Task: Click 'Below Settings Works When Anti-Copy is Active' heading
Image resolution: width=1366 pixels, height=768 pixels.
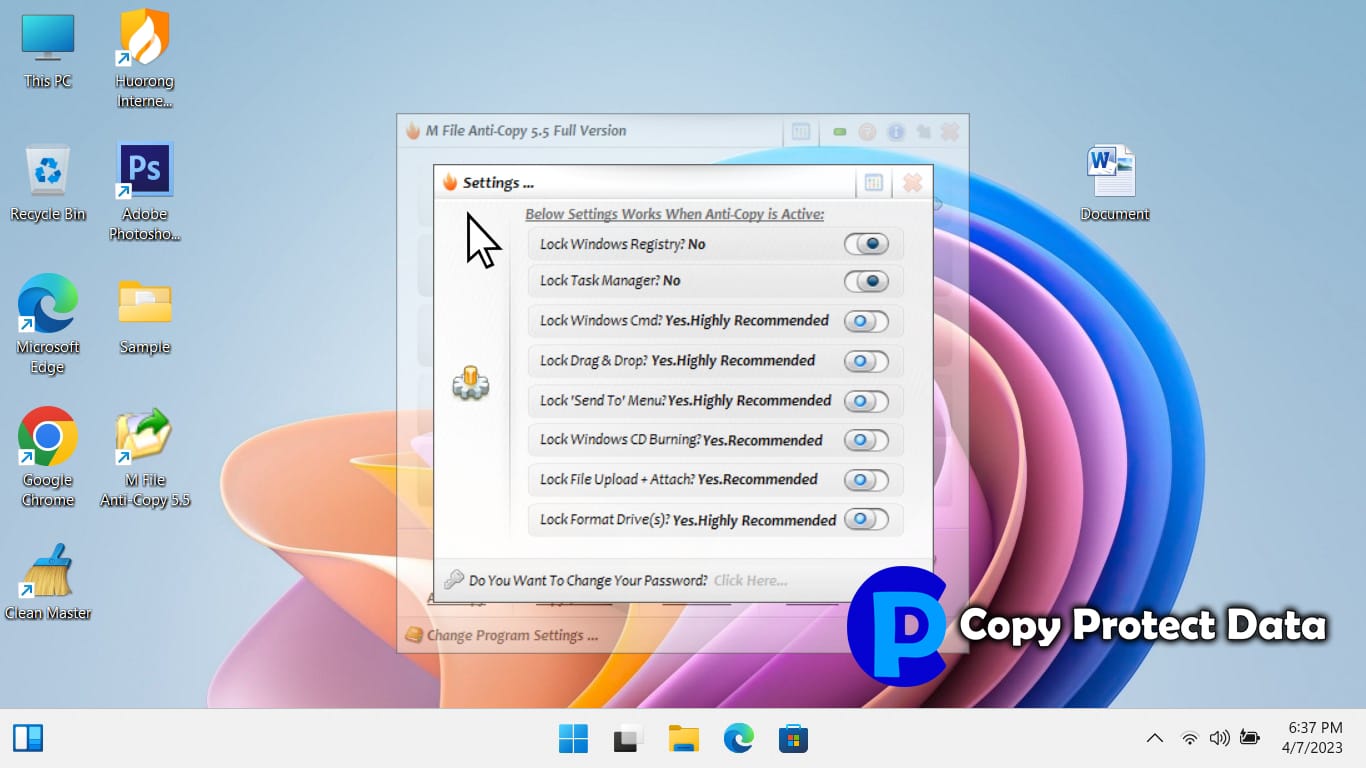Action: 674,214
